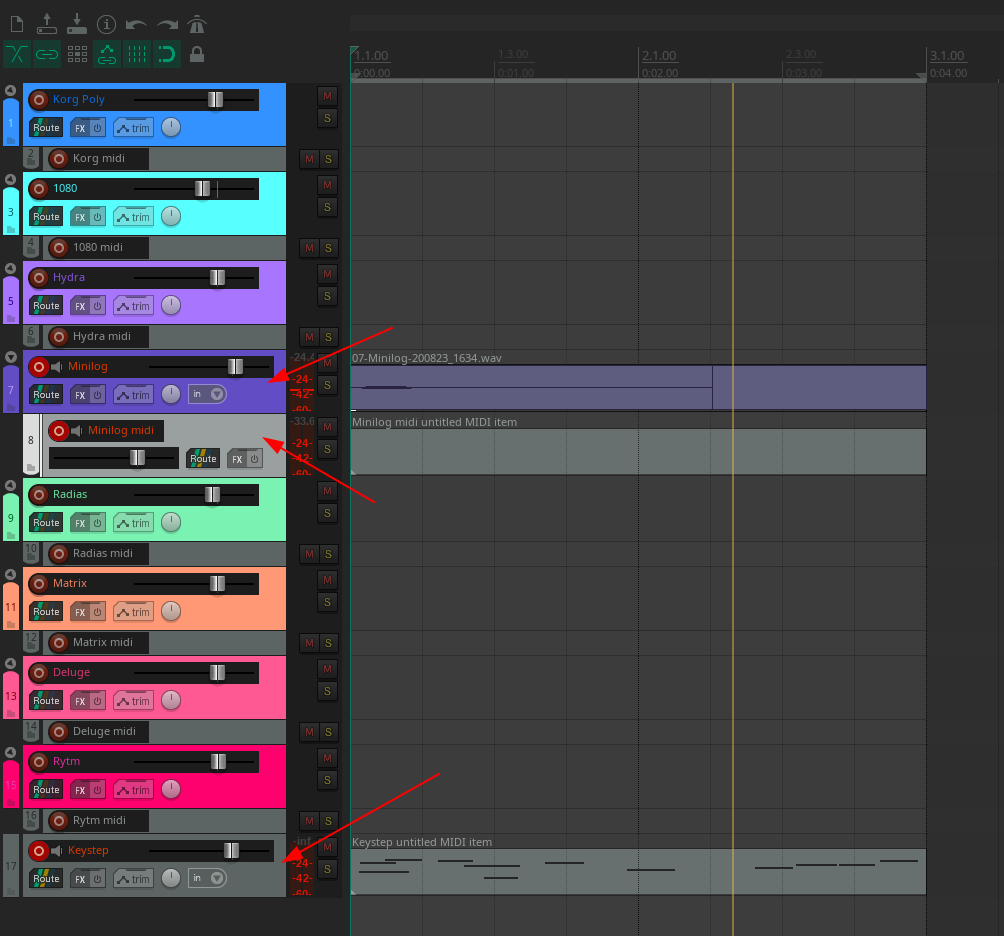
Task: Arm record on Korg Poly track
Action: [39, 100]
